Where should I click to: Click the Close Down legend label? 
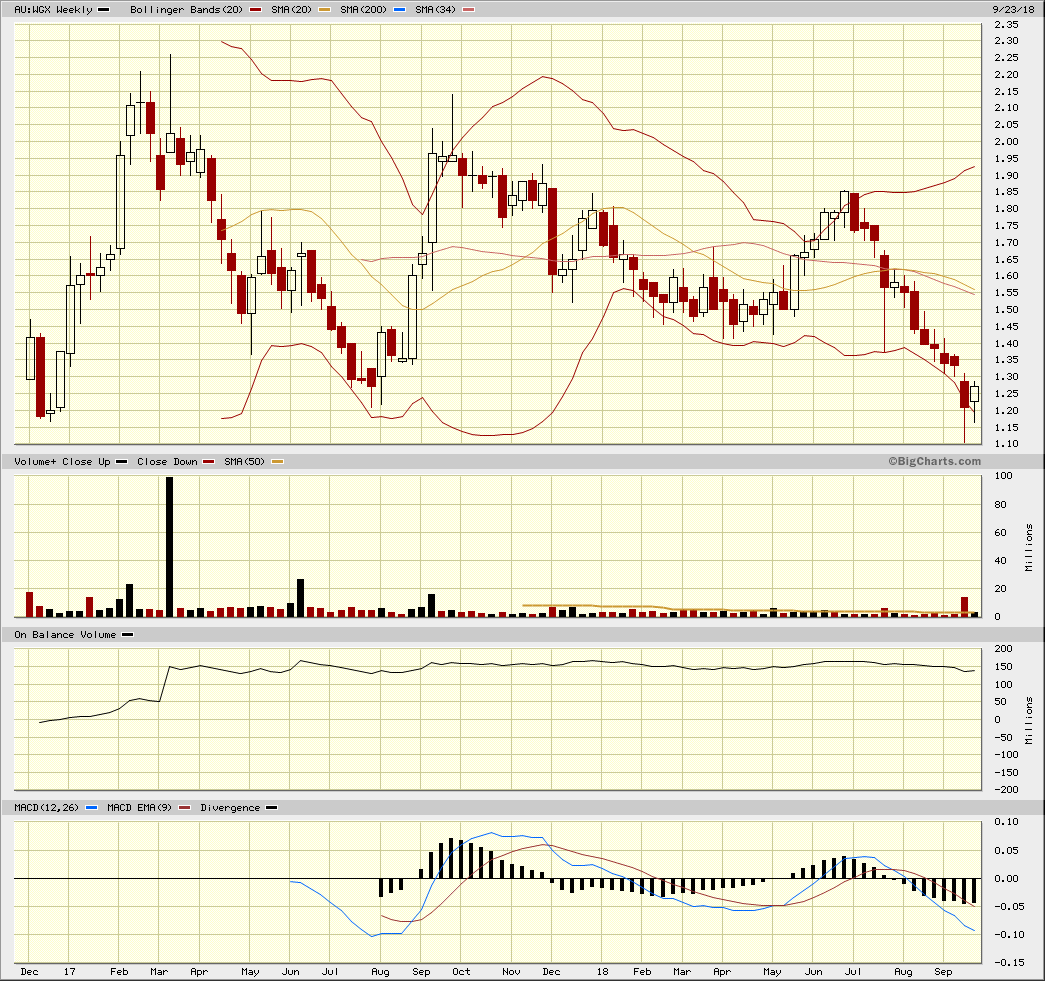167,461
